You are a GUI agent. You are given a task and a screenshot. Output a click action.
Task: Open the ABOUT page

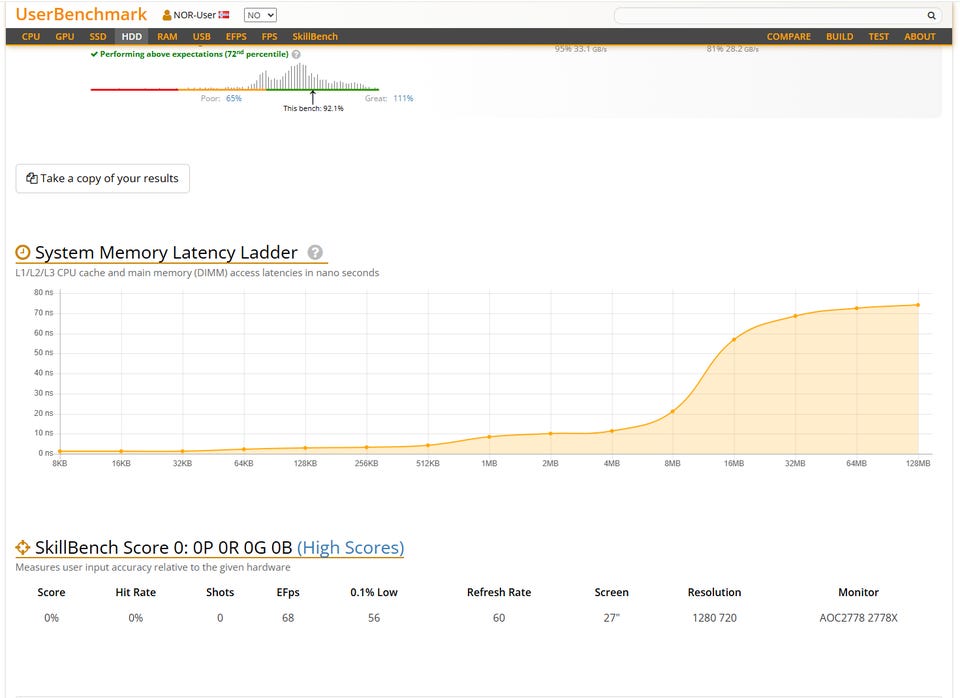(x=920, y=37)
